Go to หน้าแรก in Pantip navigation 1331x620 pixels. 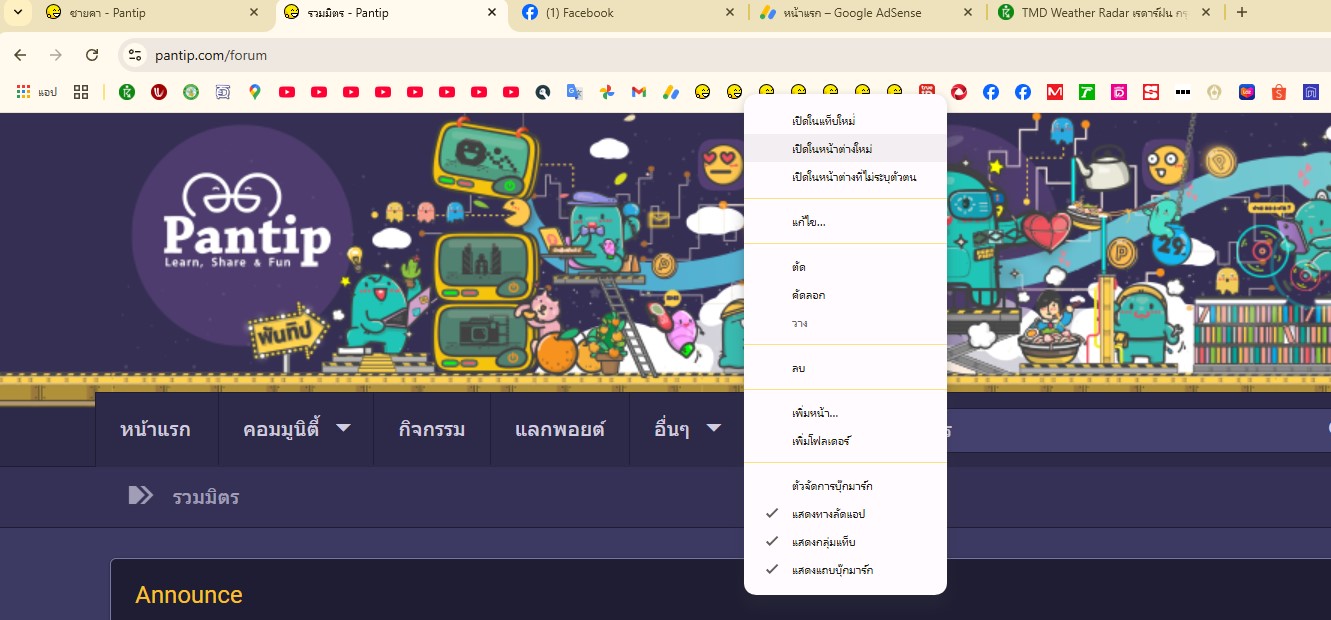155,430
